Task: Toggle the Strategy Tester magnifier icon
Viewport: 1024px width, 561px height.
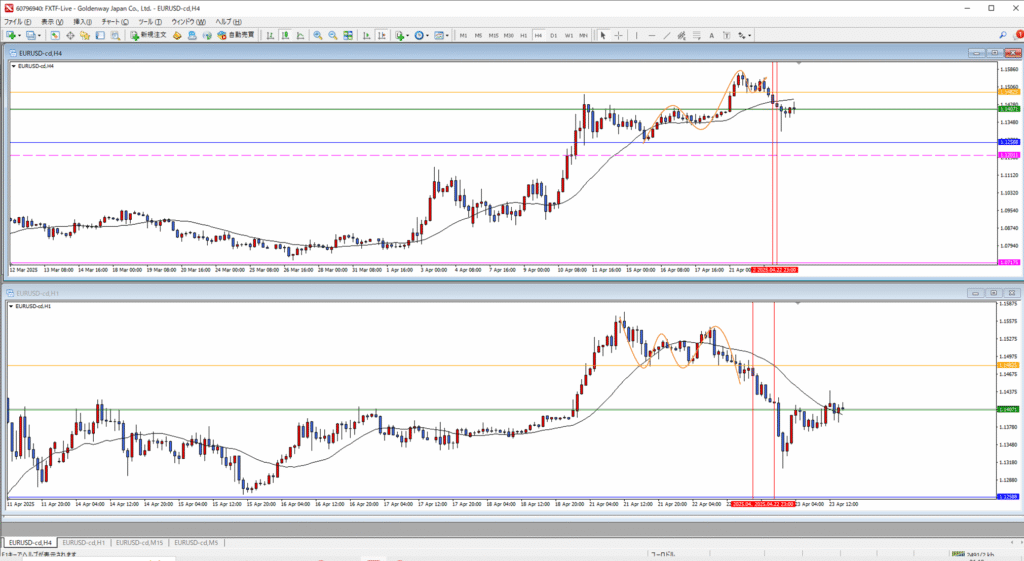Action: click(115, 35)
